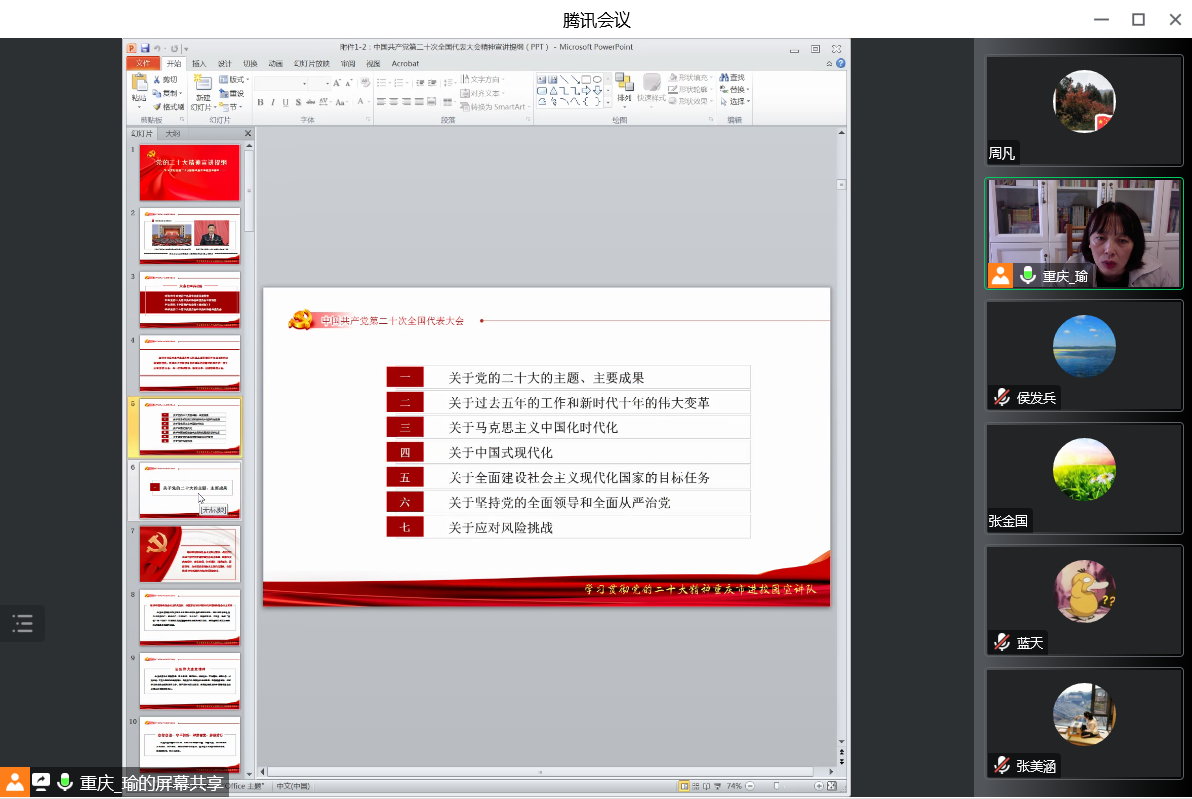Open the meeting list panel icon on left edge

tap(22, 624)
